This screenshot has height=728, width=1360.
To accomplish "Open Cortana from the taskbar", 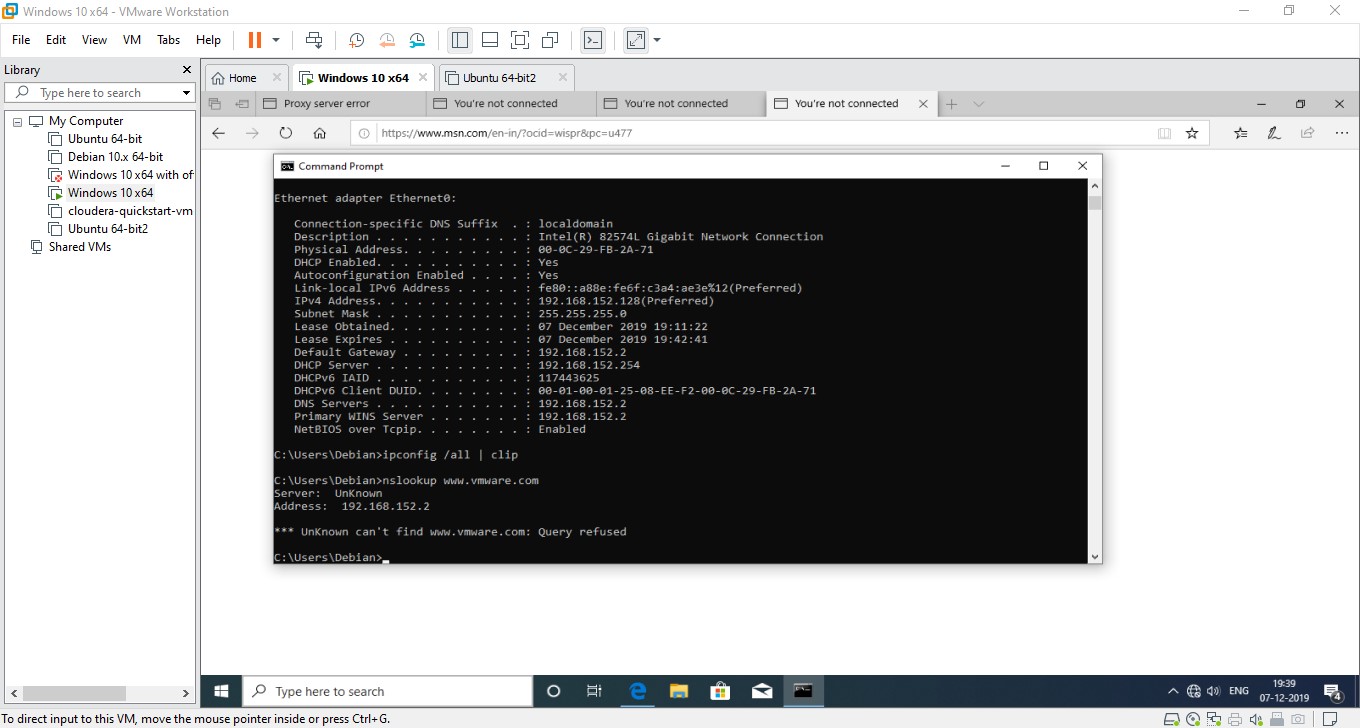I will 553,691.
